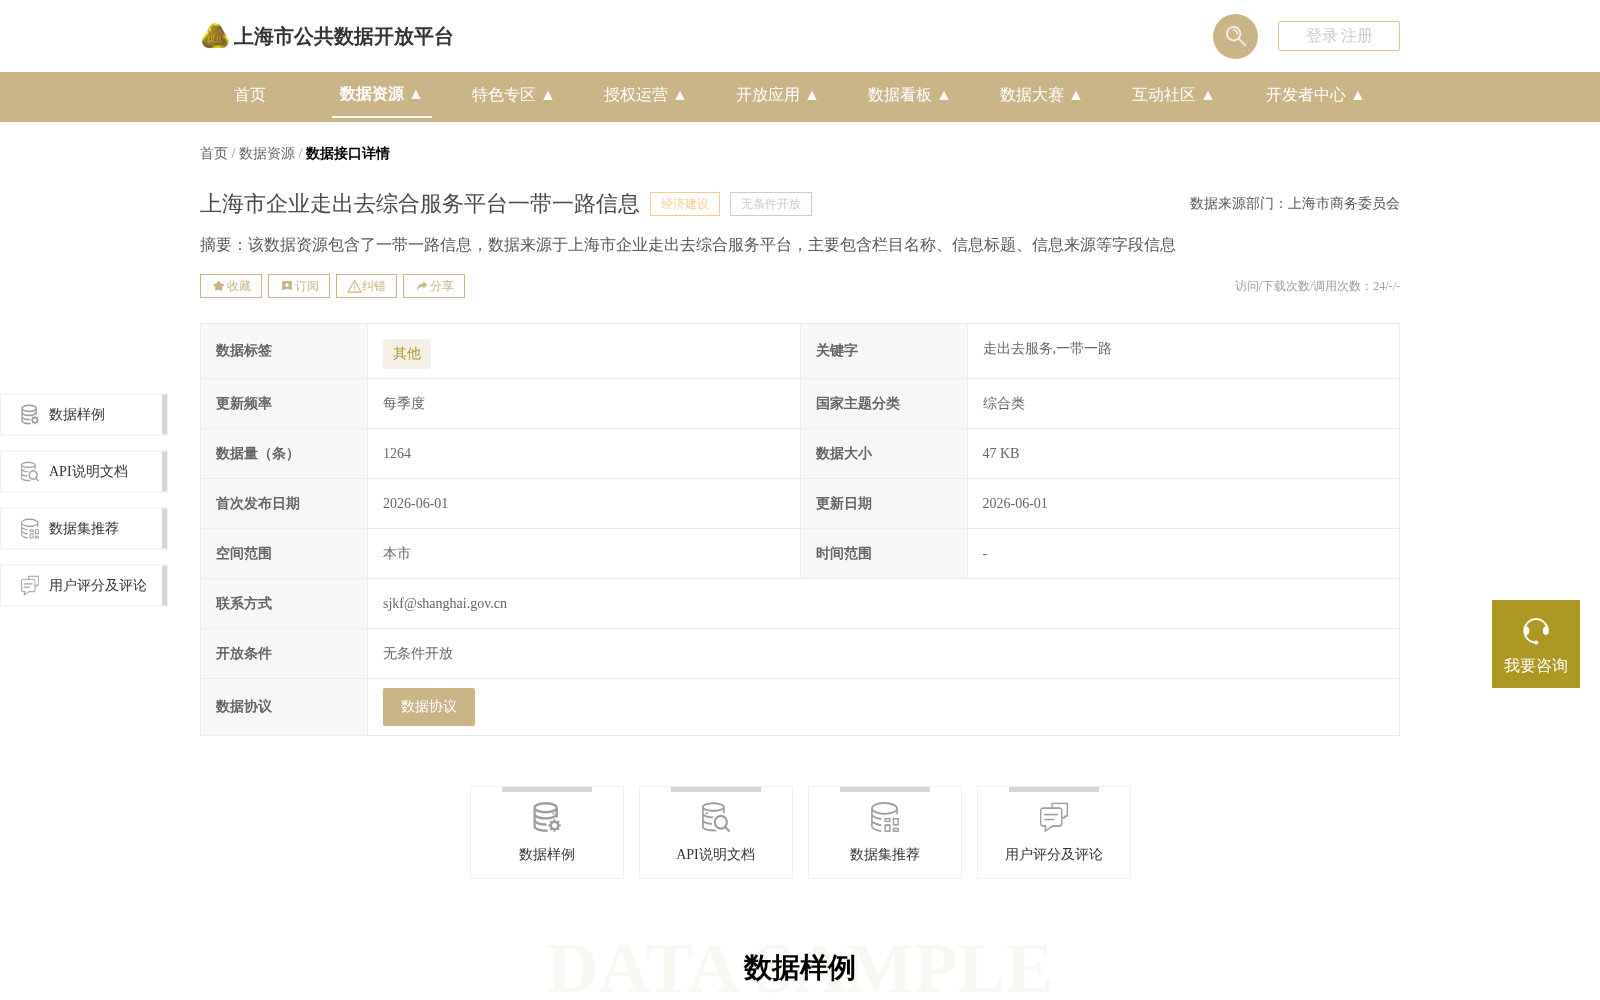The width and height of the screenshot is (1600, 1000).
Task: Click the data size value 47 KB
Action: coord(1001,453)
